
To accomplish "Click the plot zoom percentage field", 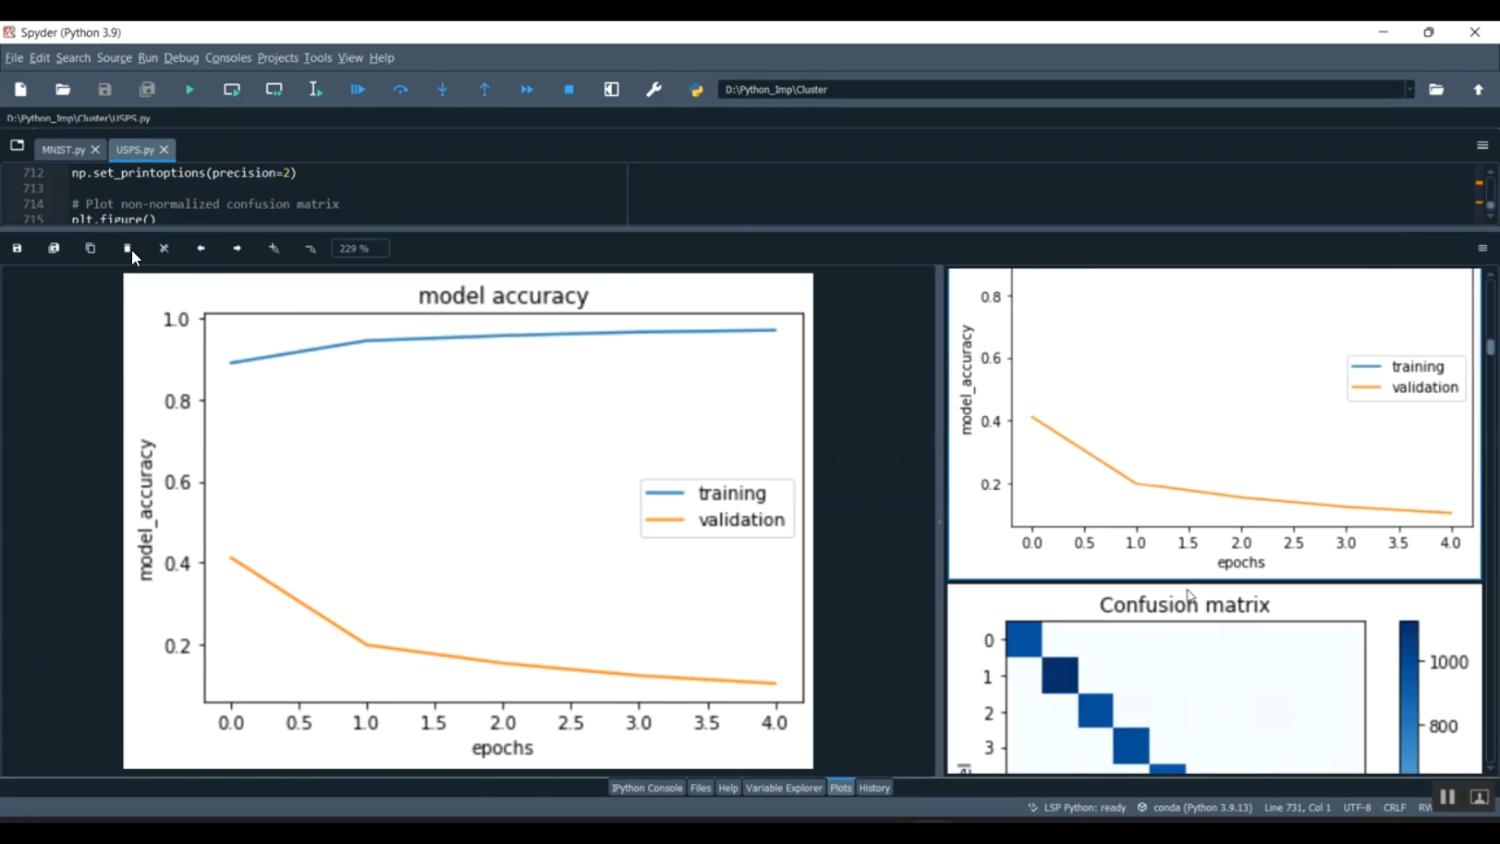I will point(360,249).
